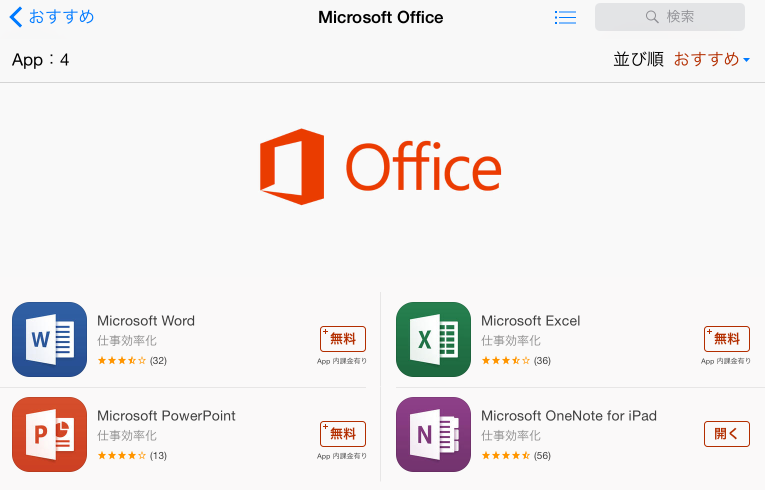765x490 pixels.
Task: Click 仕事効率化 category under Microsoft Excel
Action: tap(511, 341)
